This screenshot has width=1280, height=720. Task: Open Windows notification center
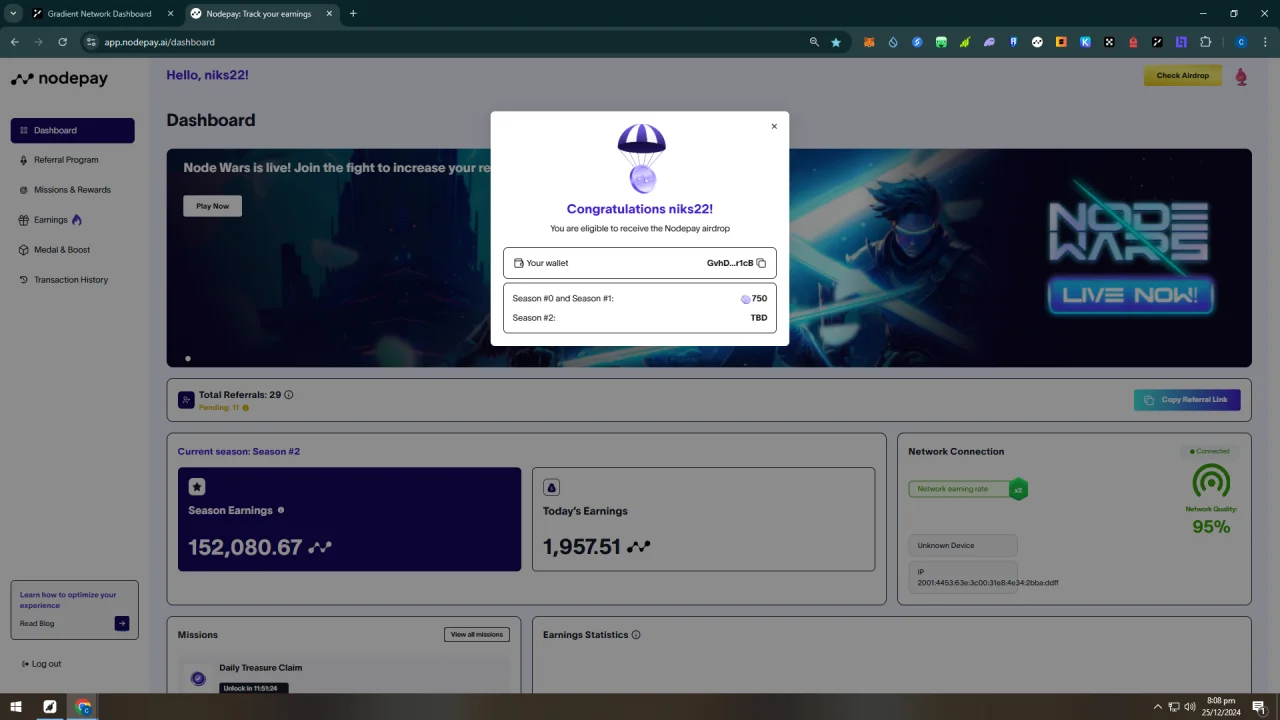point(1259,707)
